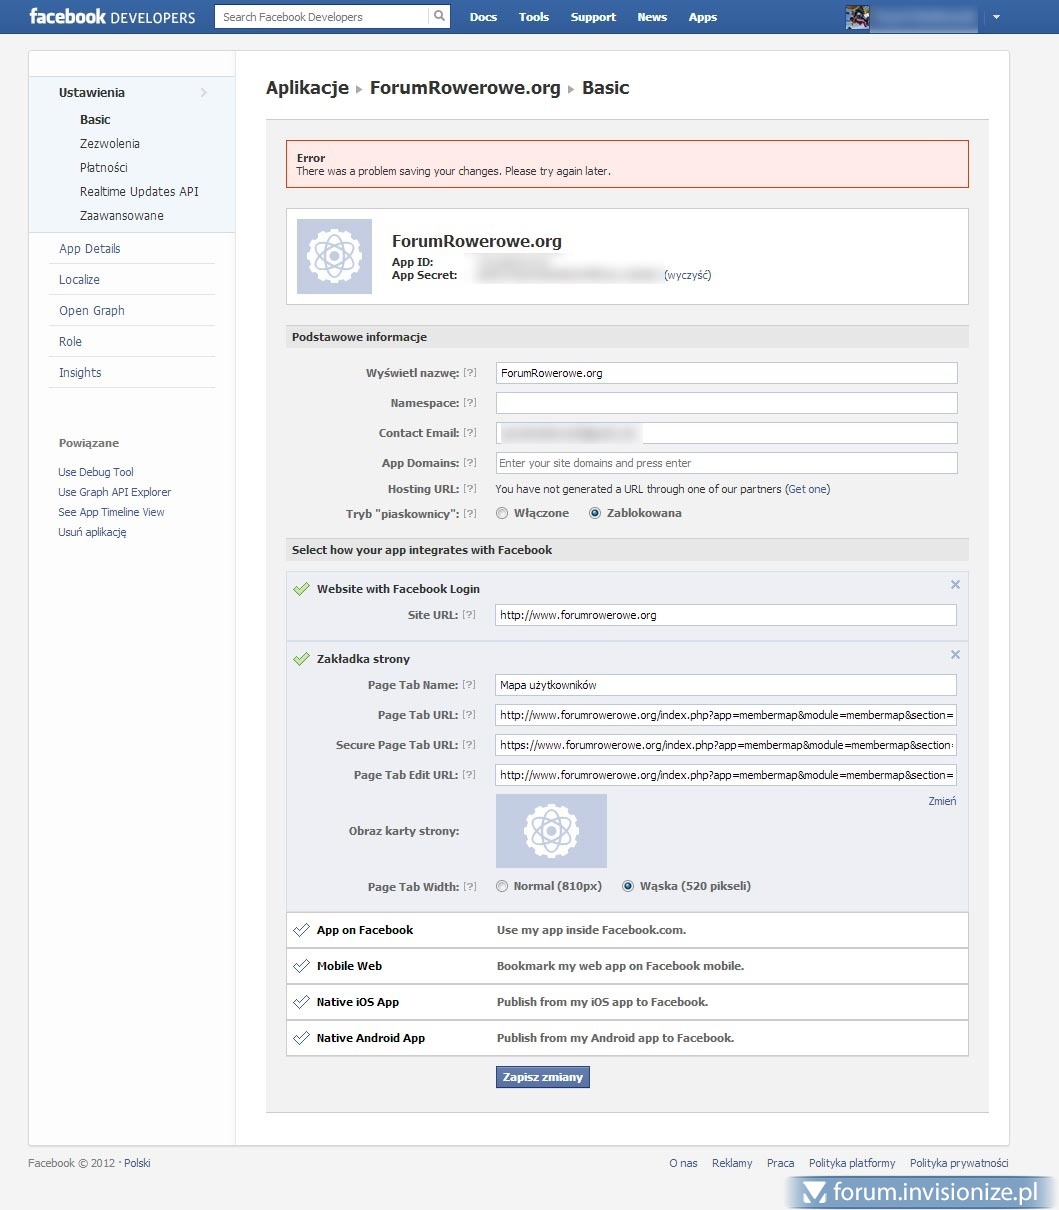Click the user profile avatar in header
This screenshot has width=1059, height=1210.
pyautogui.click(x=857, y=17)
